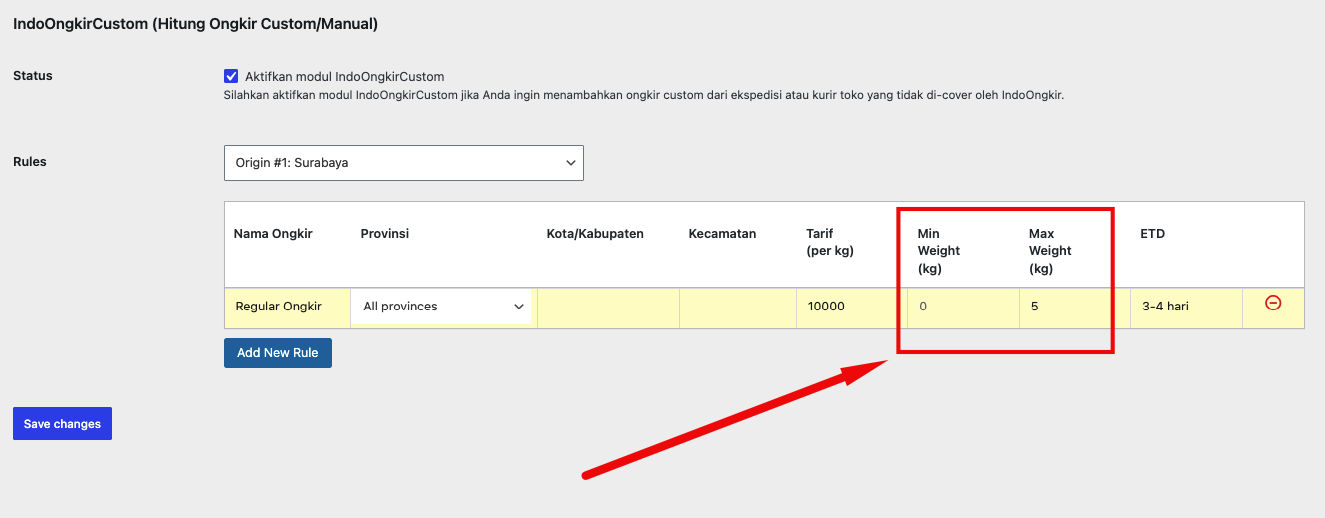Click the Min Weight (kg) column header
Screen dimensions: 1325x518
(x=939, y=251)
